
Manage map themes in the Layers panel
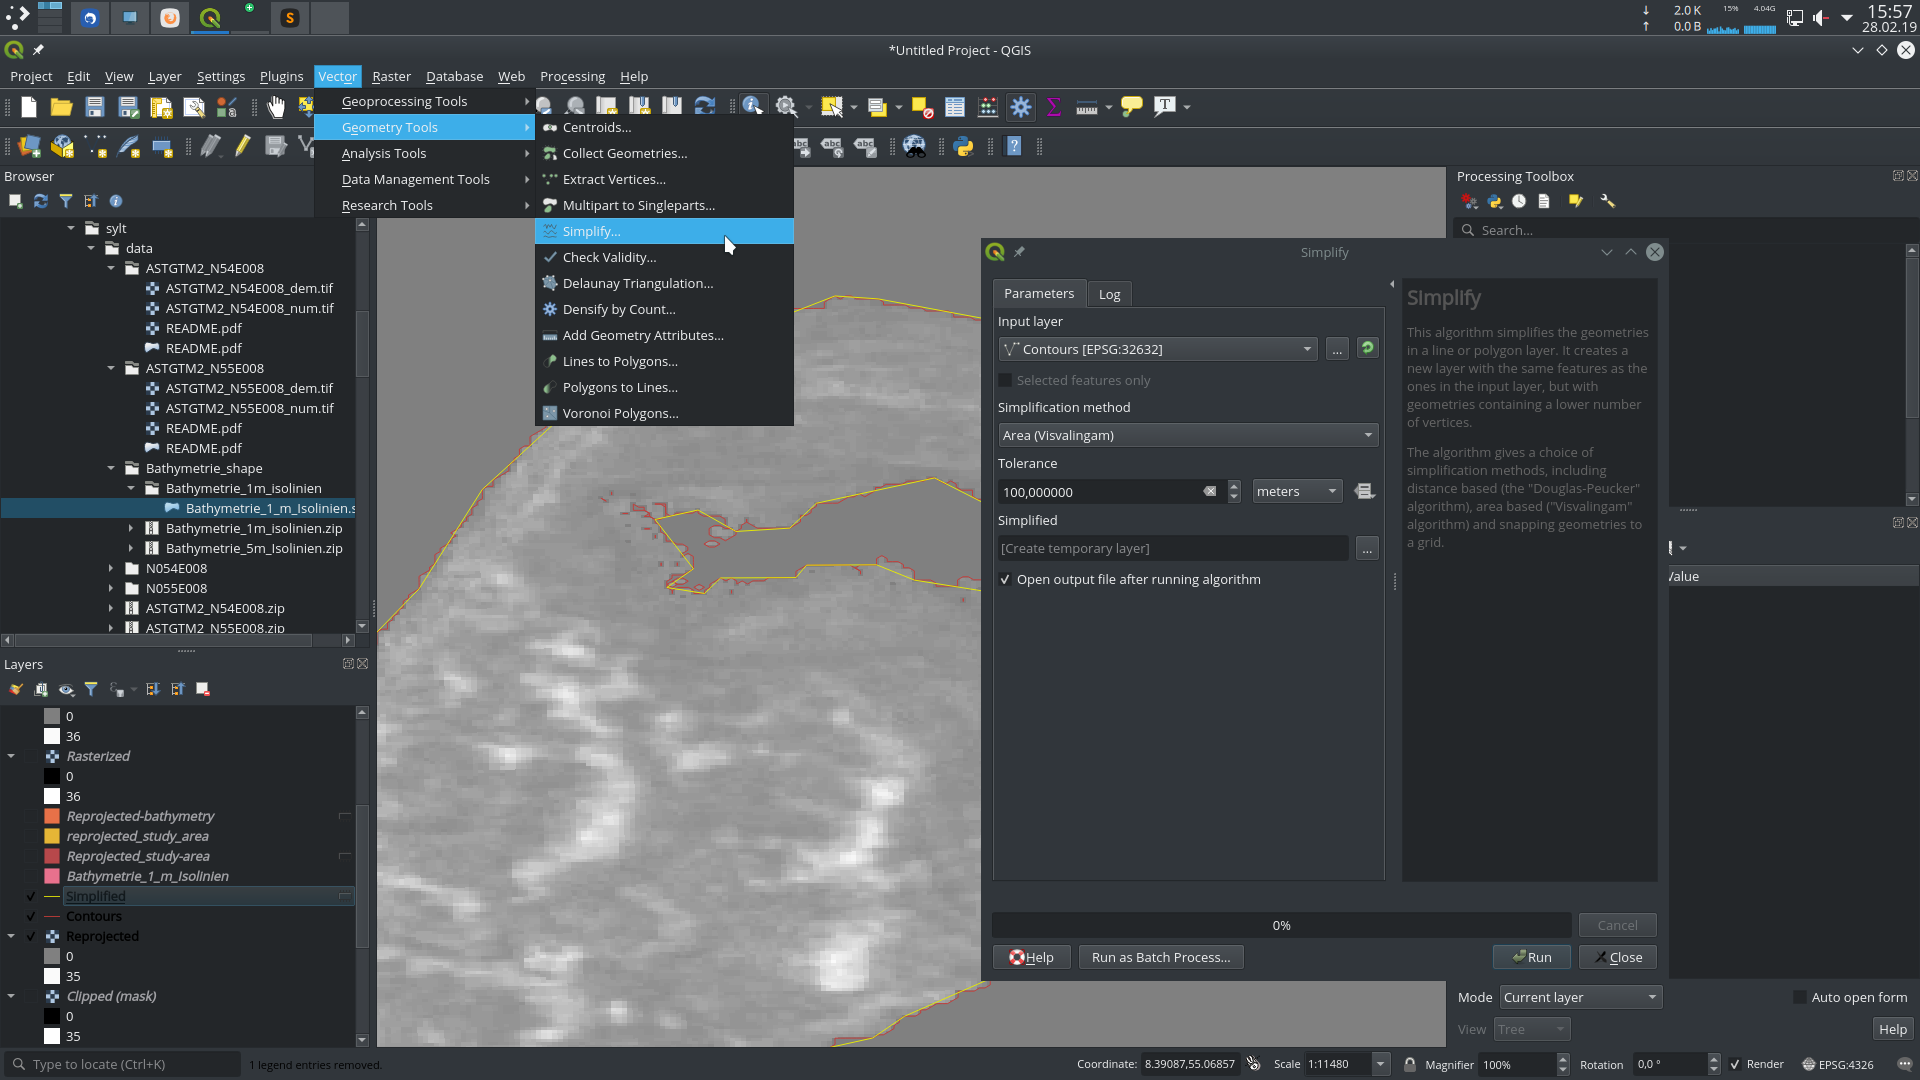(x=66, y=689)
